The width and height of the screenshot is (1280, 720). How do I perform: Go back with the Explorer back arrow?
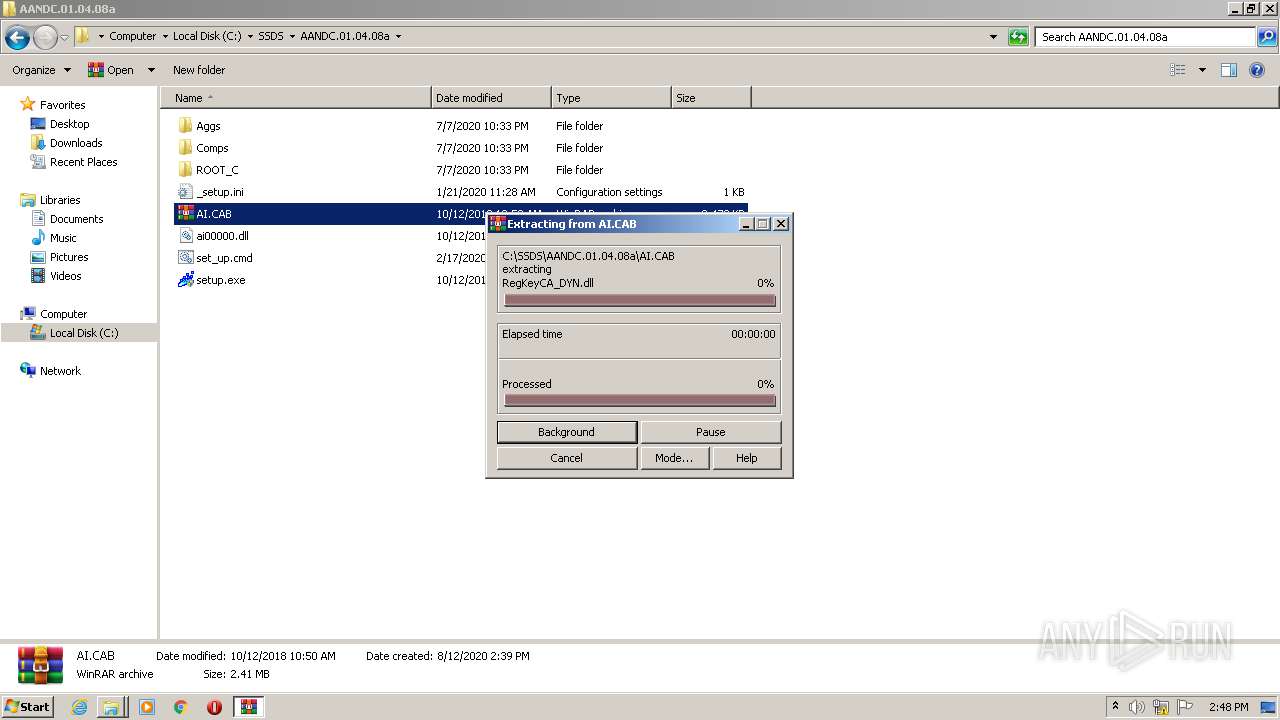[x=17, y=38]
